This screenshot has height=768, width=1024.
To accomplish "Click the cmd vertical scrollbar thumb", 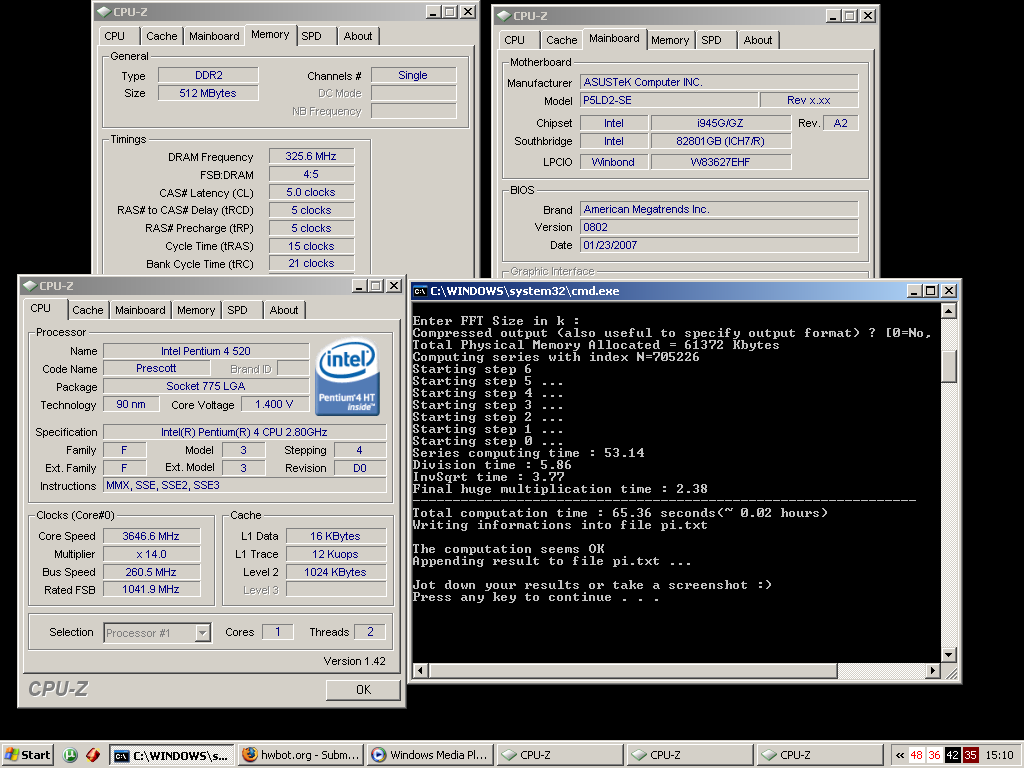I will 949,366.
